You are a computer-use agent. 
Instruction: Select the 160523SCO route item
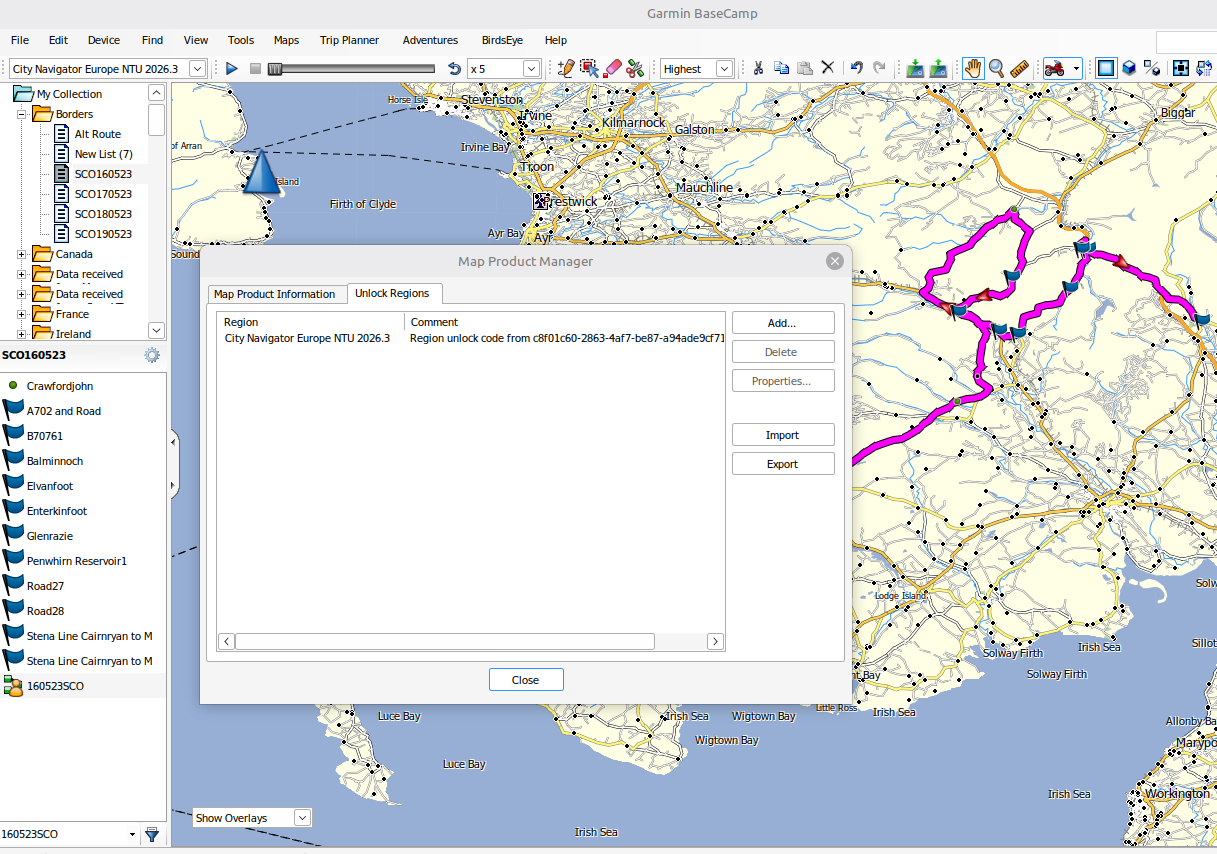tap(55, 686)
